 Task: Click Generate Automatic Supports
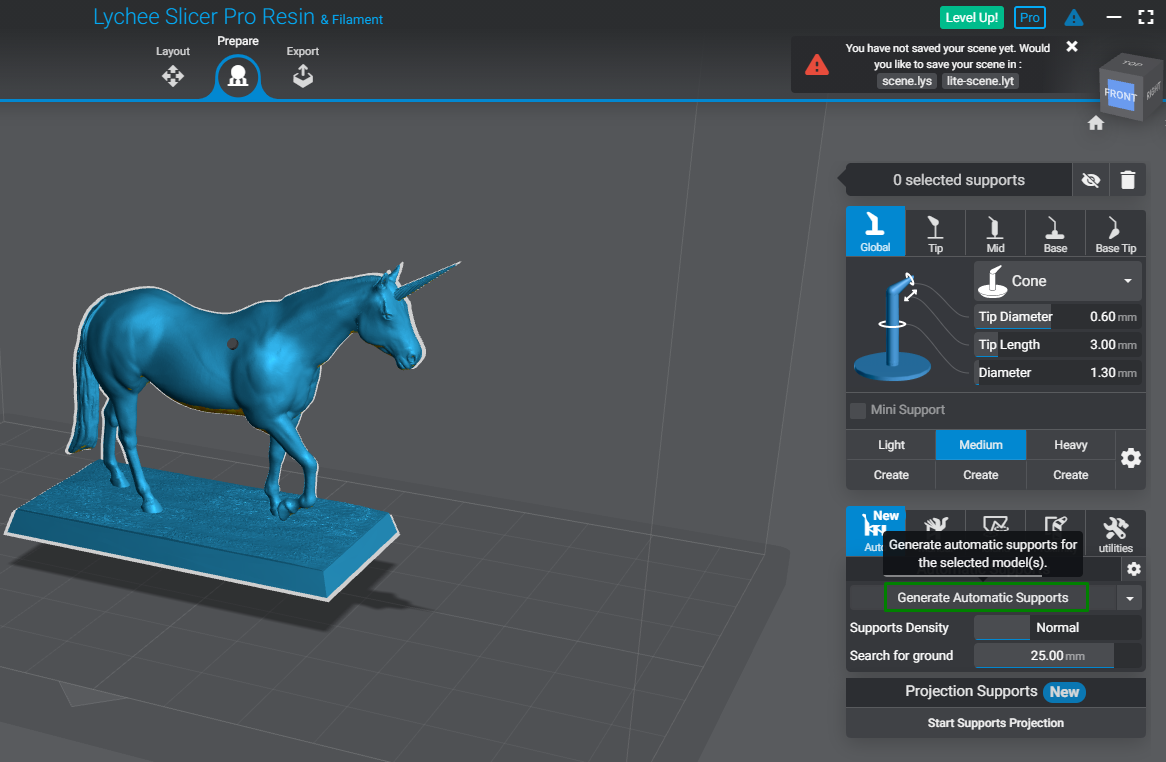click(986, 597)
